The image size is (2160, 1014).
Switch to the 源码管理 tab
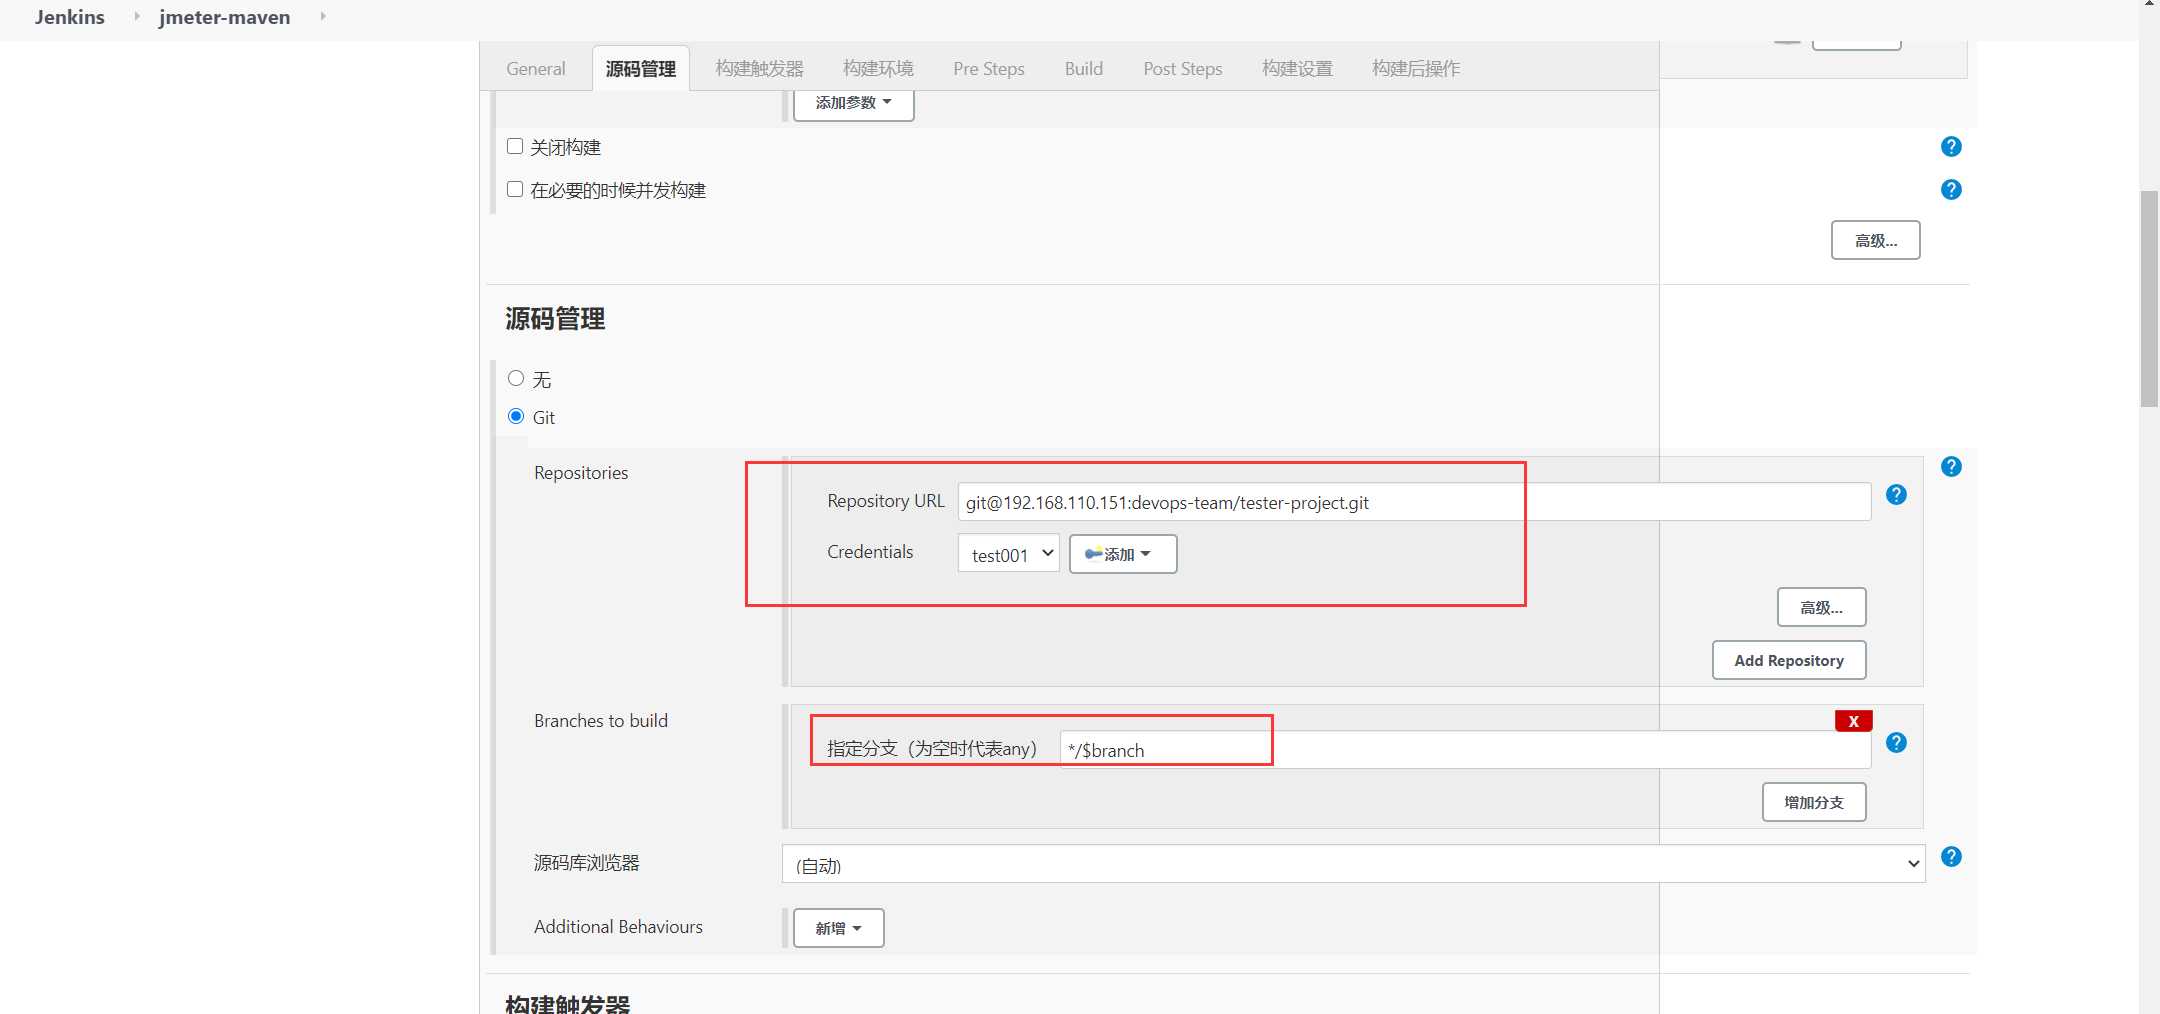(x=641, y=69)
